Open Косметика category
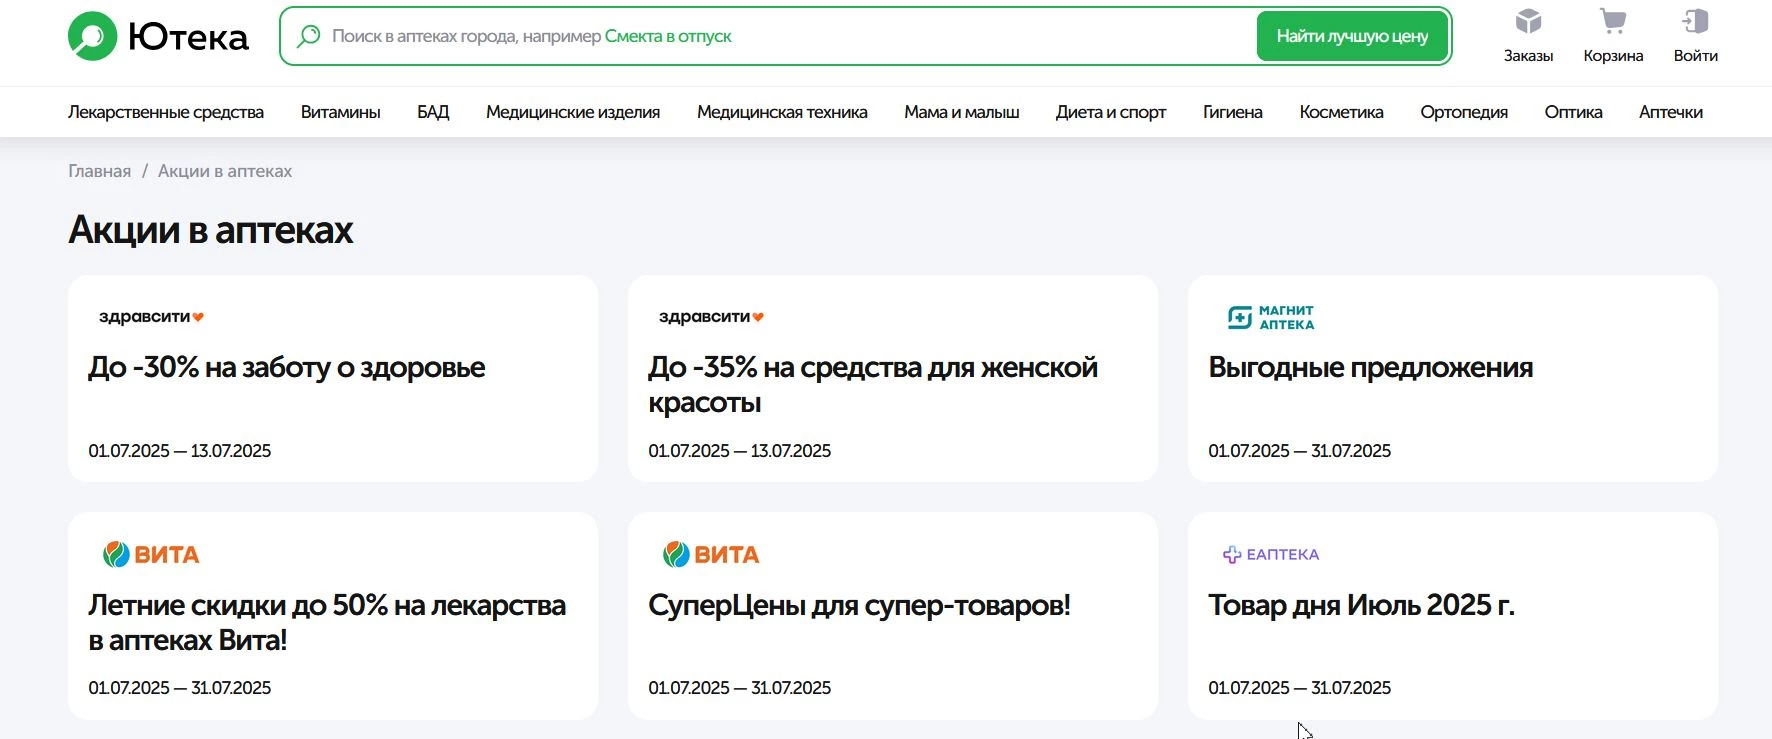 [1341, 112]
